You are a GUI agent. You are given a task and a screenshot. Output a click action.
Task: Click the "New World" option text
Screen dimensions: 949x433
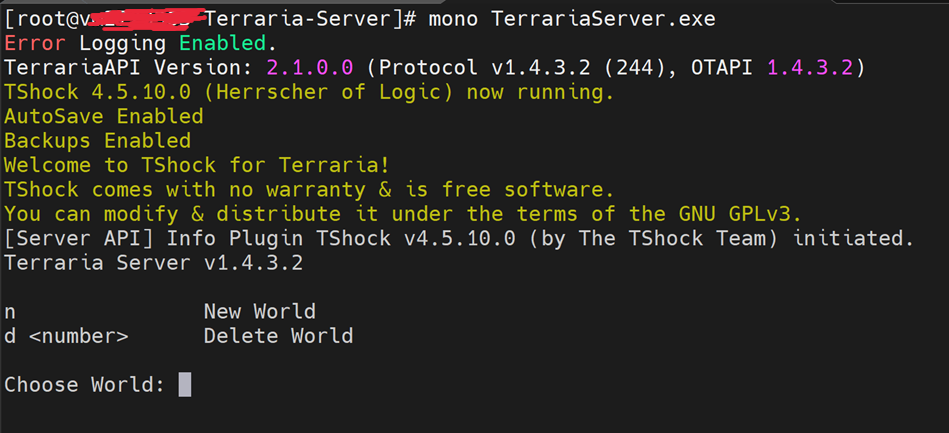(x=259, y=311)
